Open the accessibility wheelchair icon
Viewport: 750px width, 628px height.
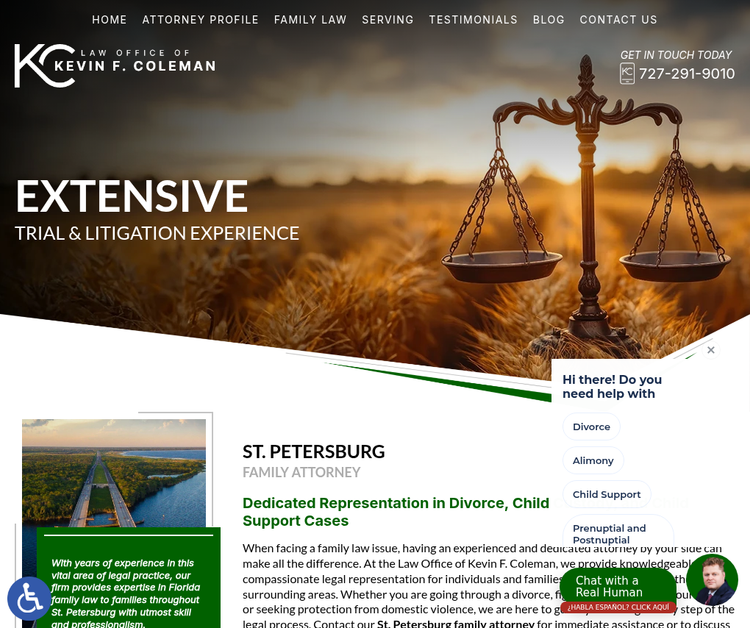(29, 598)
